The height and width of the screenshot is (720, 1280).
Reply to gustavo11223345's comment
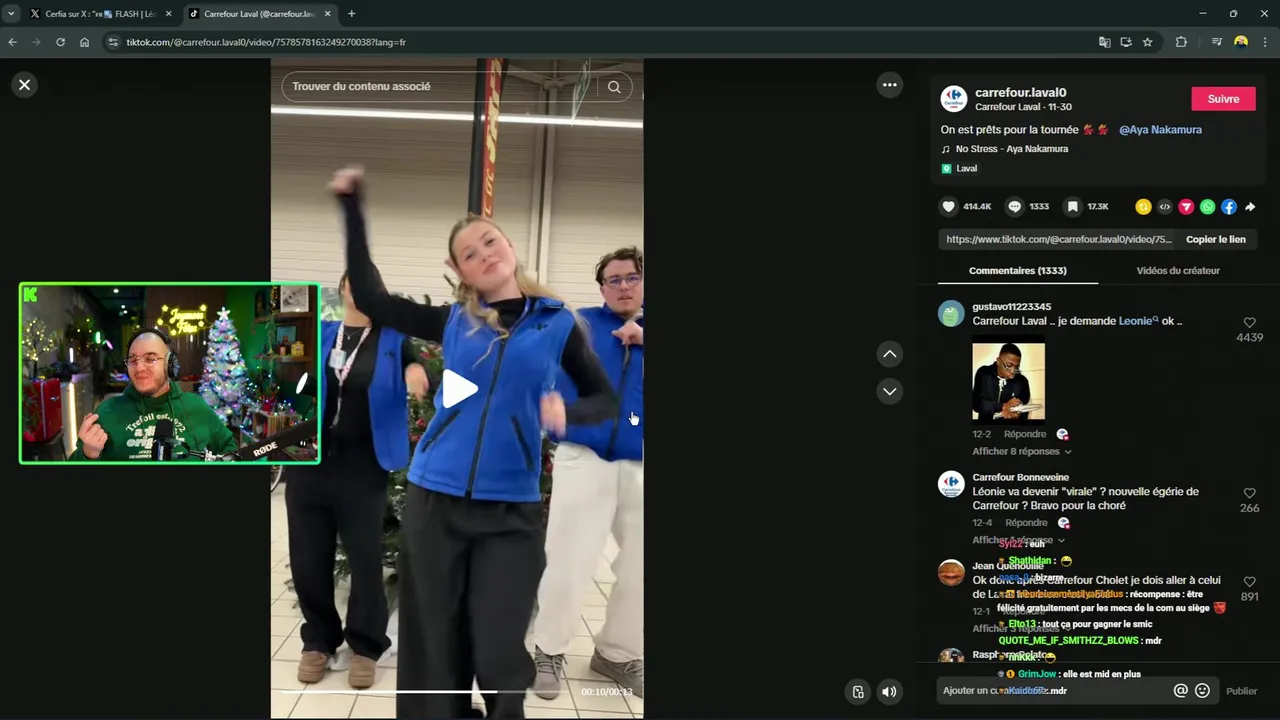tap(1025, 434)
